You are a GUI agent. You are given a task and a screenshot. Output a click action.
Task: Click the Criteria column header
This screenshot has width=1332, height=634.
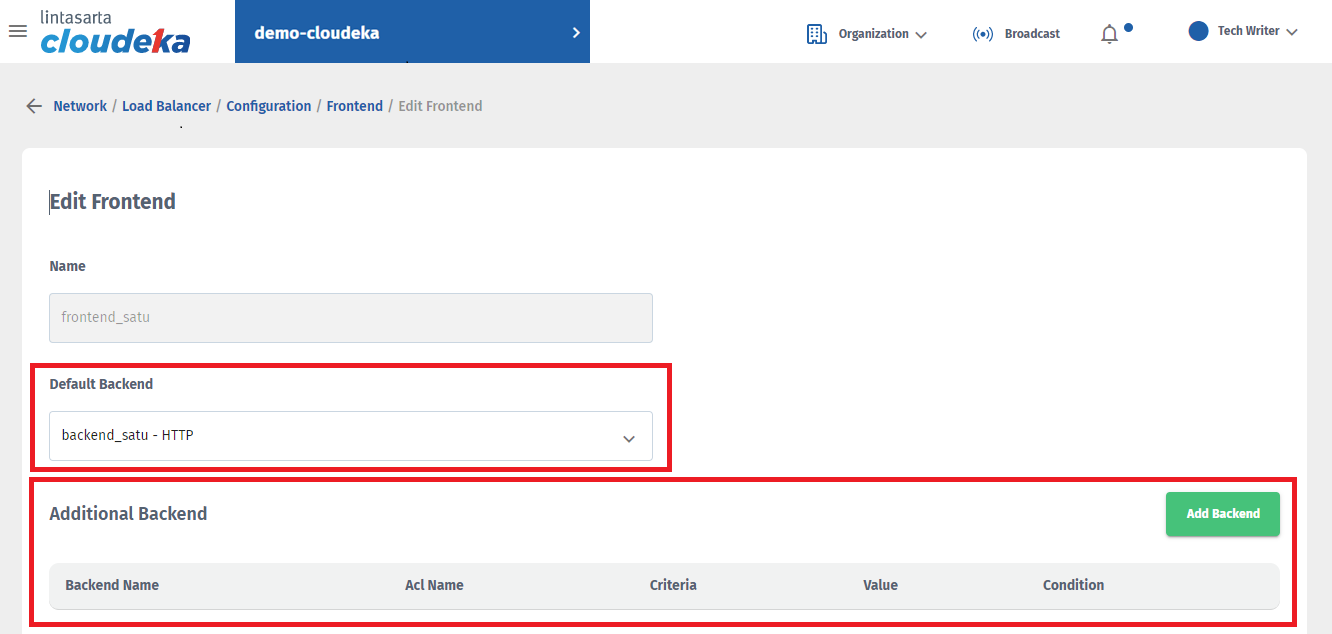(673, 585)
